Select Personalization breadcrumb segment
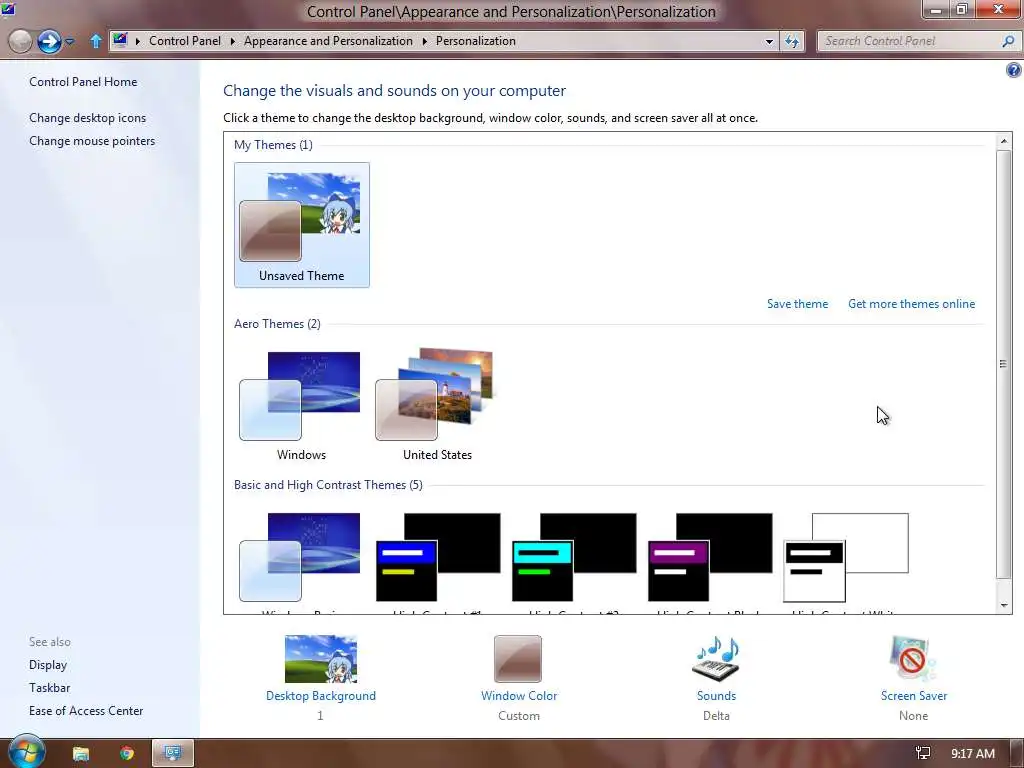Image resolution: width=1024 pixels, height=768 pixels. click(x=475, y=41)
